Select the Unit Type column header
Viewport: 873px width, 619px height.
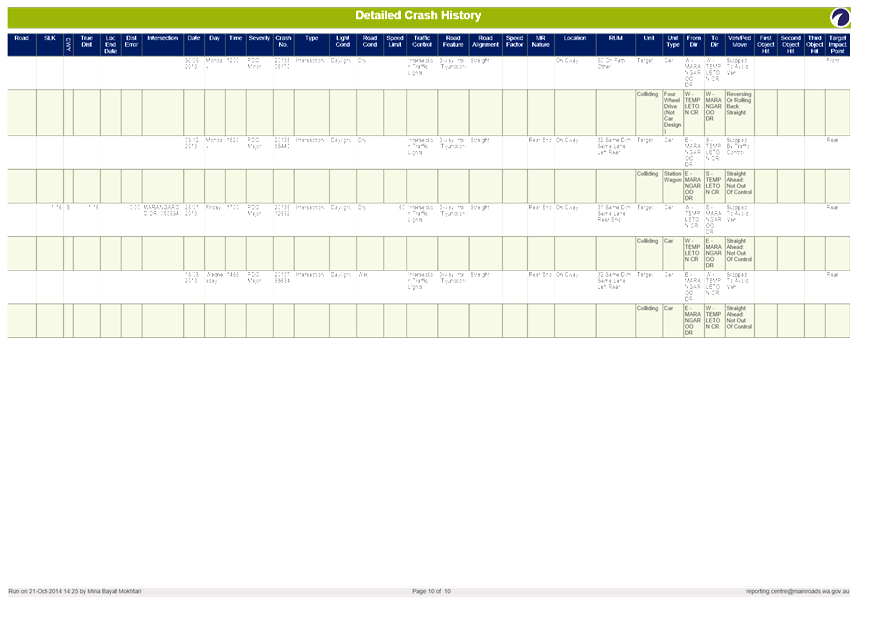673,45
